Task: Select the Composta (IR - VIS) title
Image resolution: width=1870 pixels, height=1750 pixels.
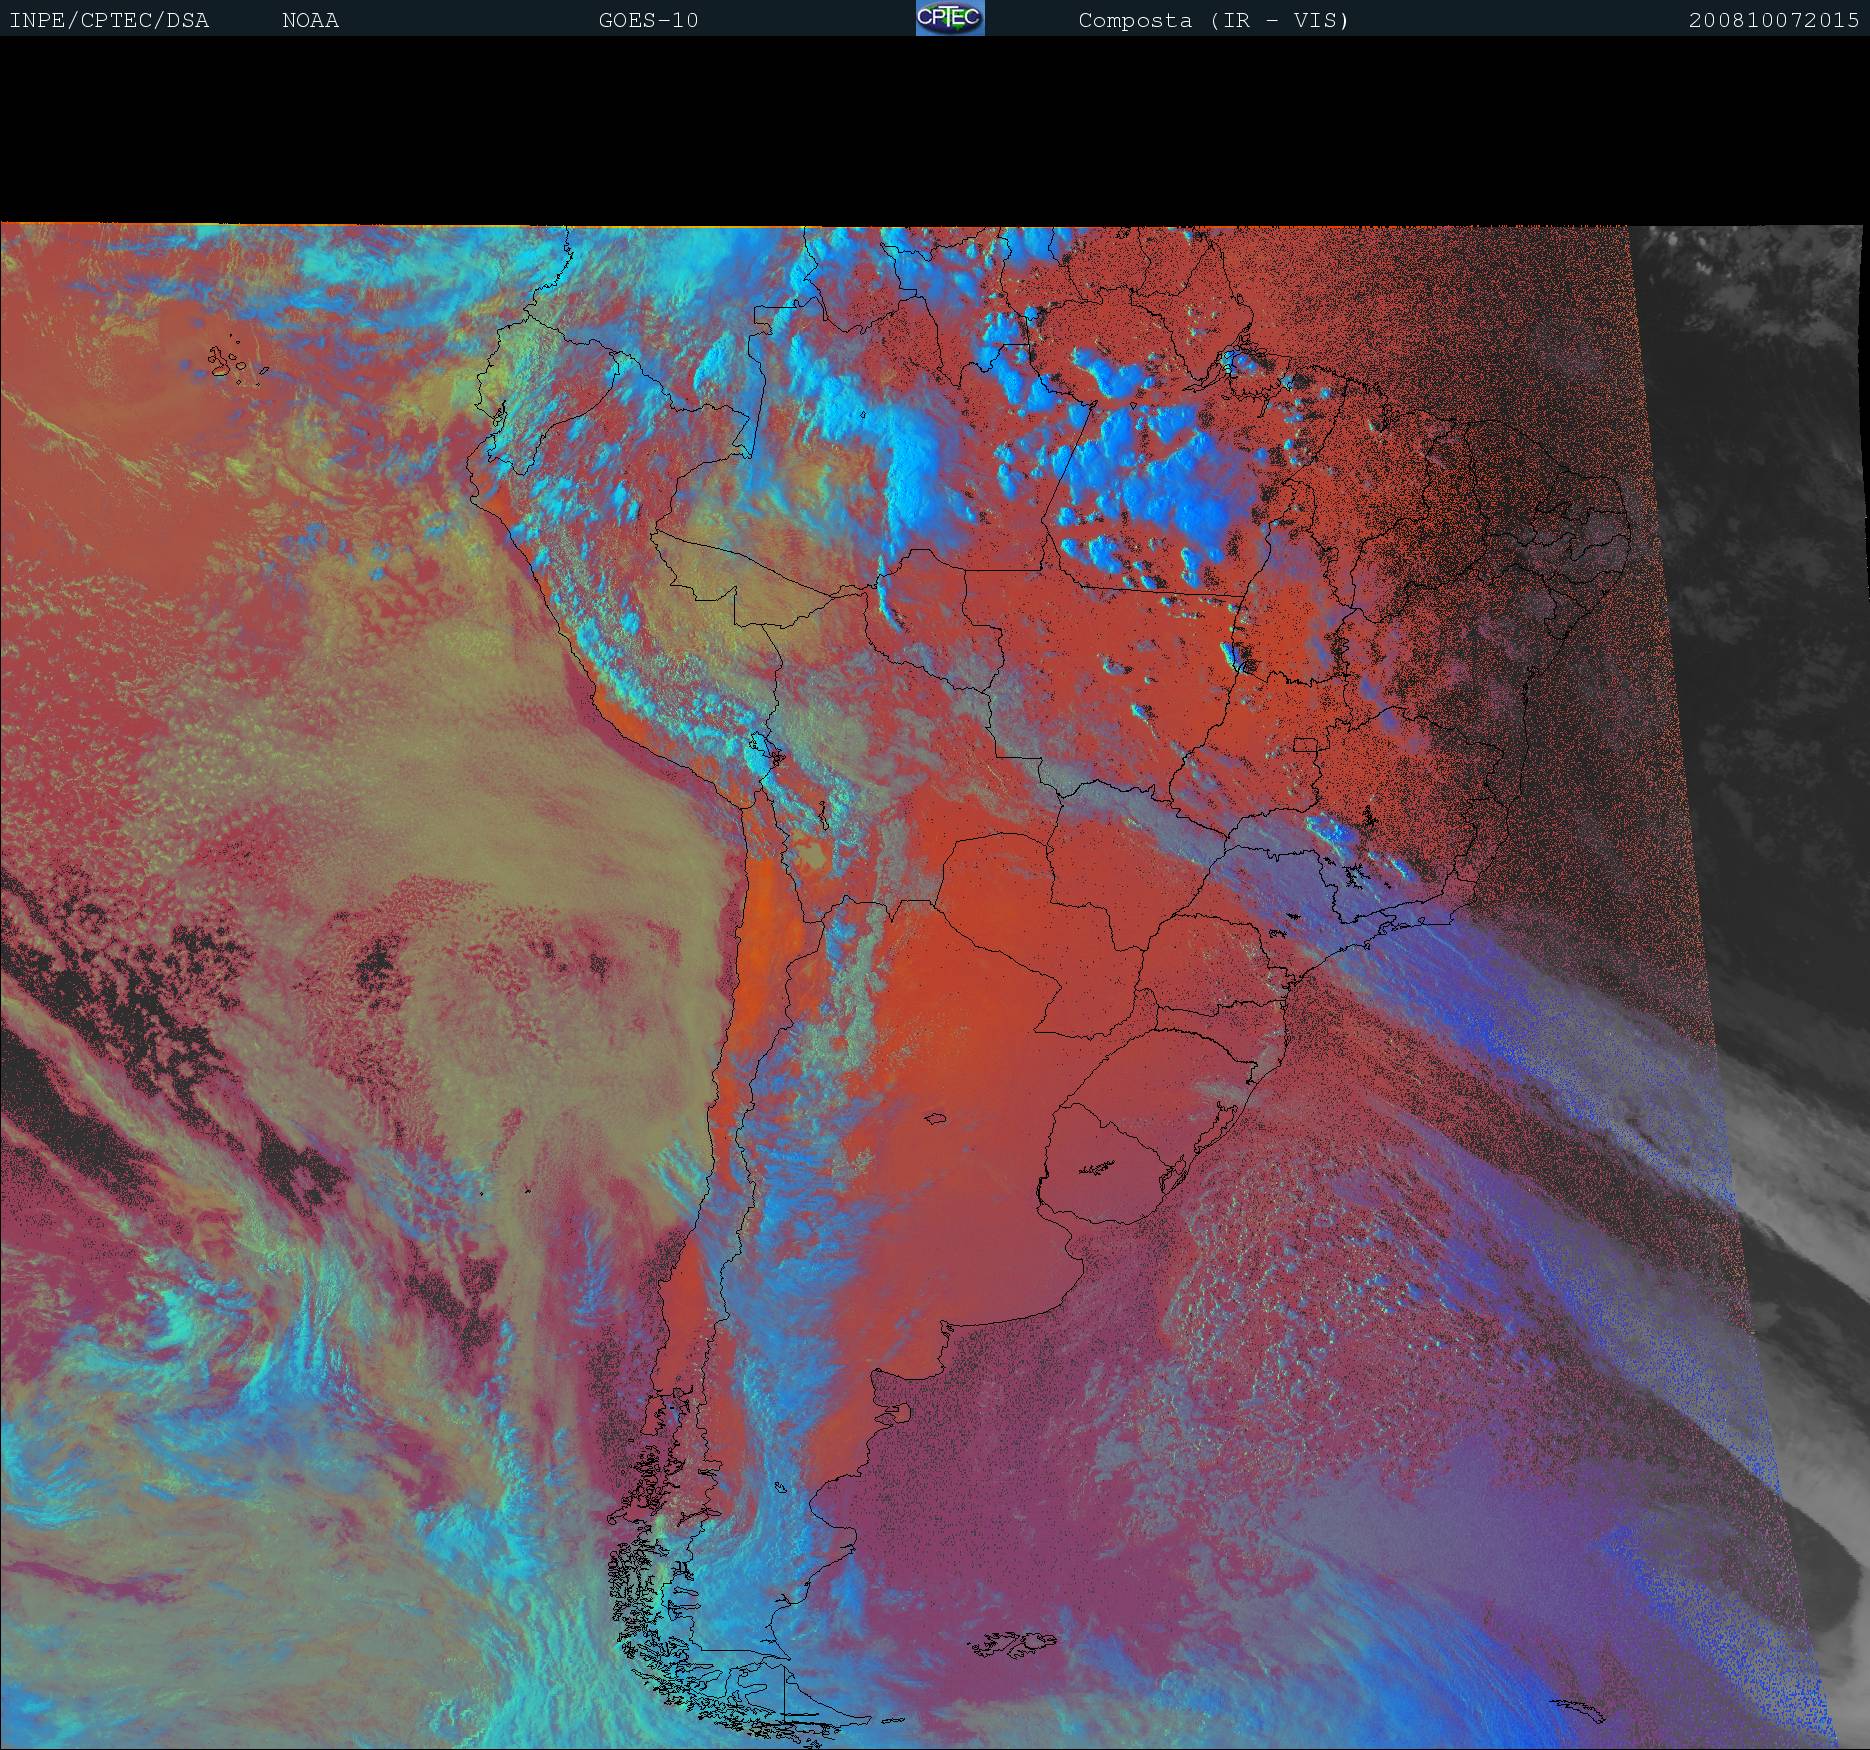Action: tap(1213, 21)
